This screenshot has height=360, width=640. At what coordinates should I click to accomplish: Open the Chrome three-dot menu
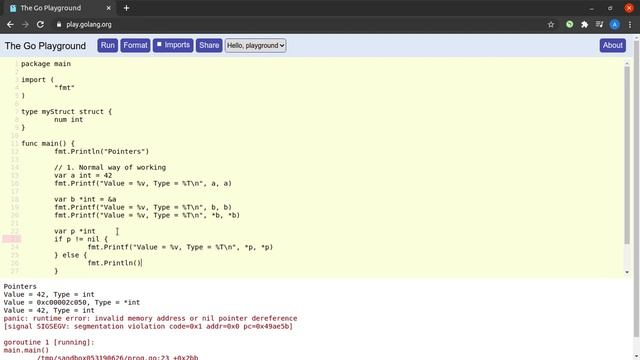pyautogui.click(x=630, y=24)
